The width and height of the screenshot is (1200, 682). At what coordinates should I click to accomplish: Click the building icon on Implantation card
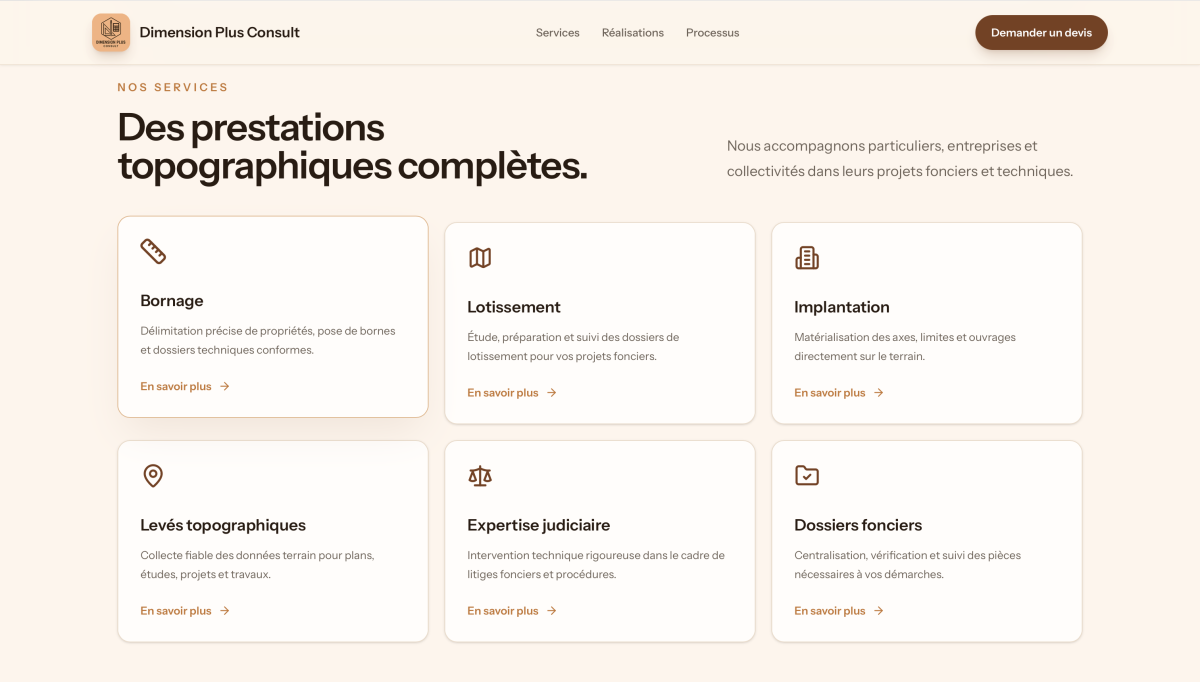(807, 258)
